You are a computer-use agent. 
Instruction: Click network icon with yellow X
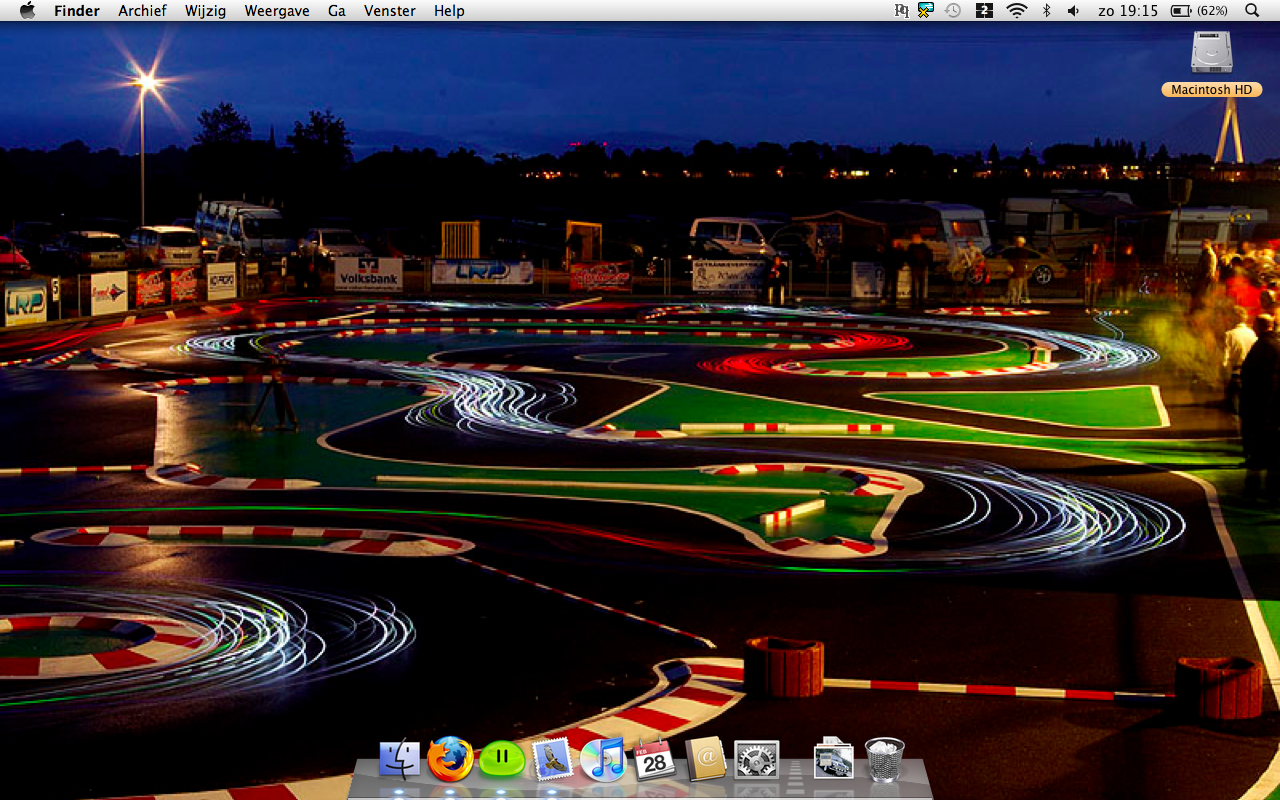[926, 11]
